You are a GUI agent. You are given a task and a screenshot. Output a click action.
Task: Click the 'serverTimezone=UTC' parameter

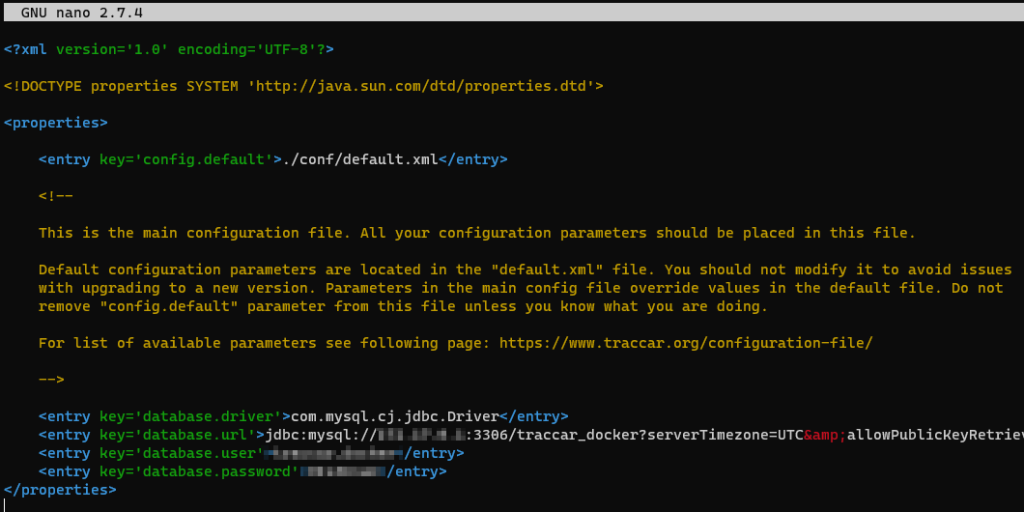[725, 434]
